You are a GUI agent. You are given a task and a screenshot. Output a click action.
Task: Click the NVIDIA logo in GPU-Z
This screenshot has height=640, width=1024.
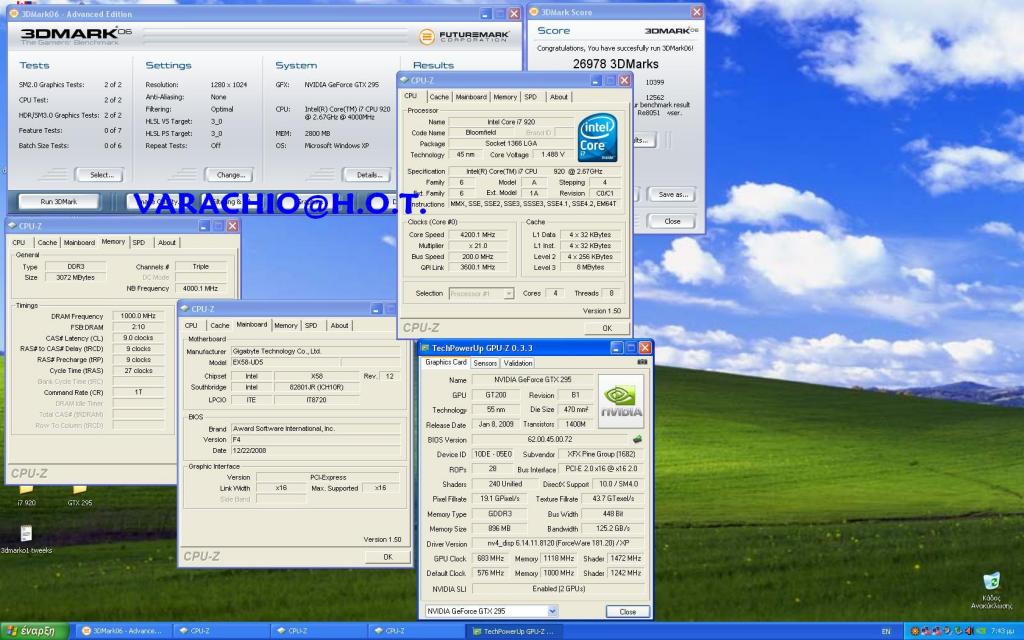pyautogui.click(x=620, y=401)
